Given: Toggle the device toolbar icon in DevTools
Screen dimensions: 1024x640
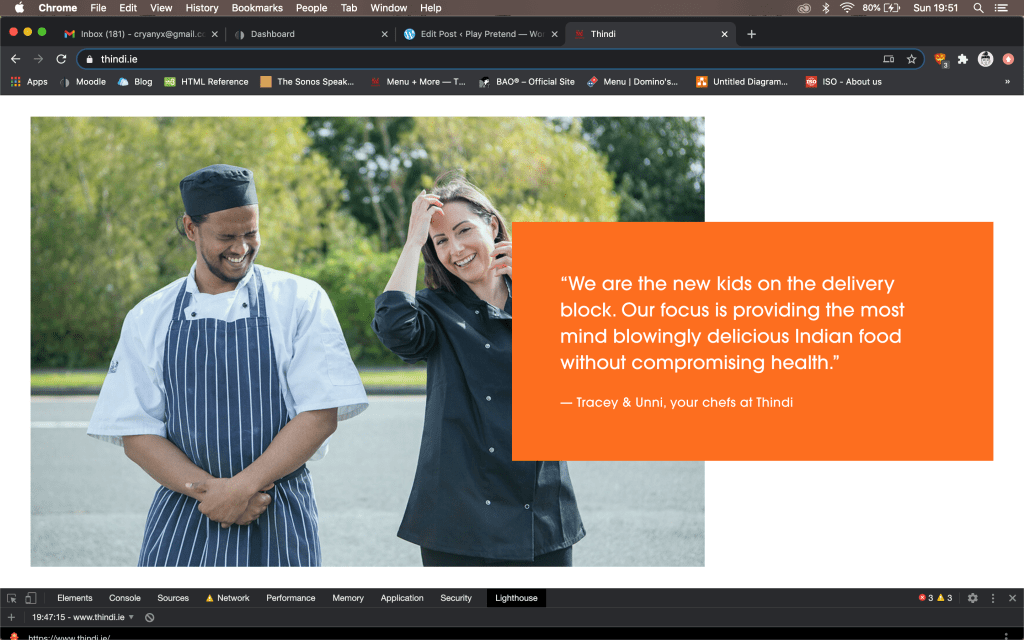Looking at the screenshot, I should click(x=30, y=598).
